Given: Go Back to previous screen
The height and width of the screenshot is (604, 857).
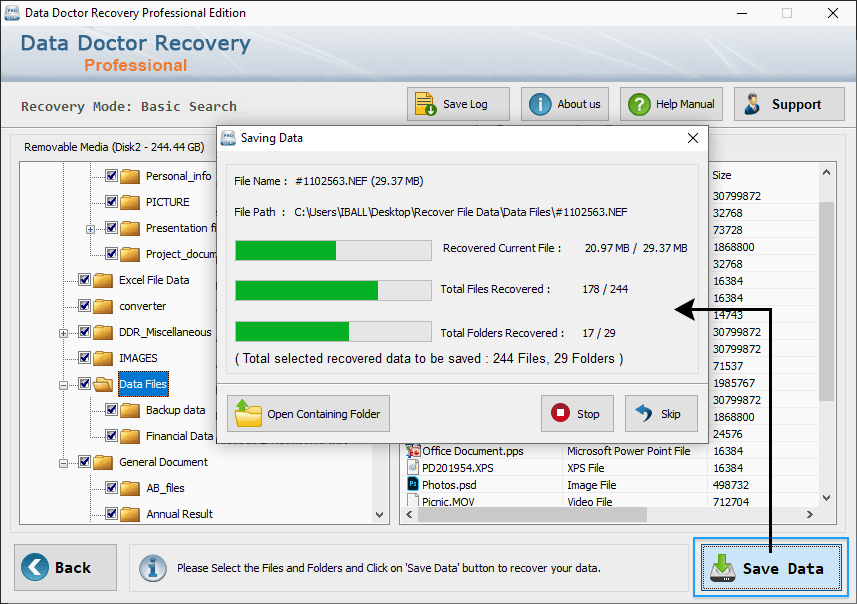Looking at the screenshot, I should pyautogui.click(x=66, y=567).
